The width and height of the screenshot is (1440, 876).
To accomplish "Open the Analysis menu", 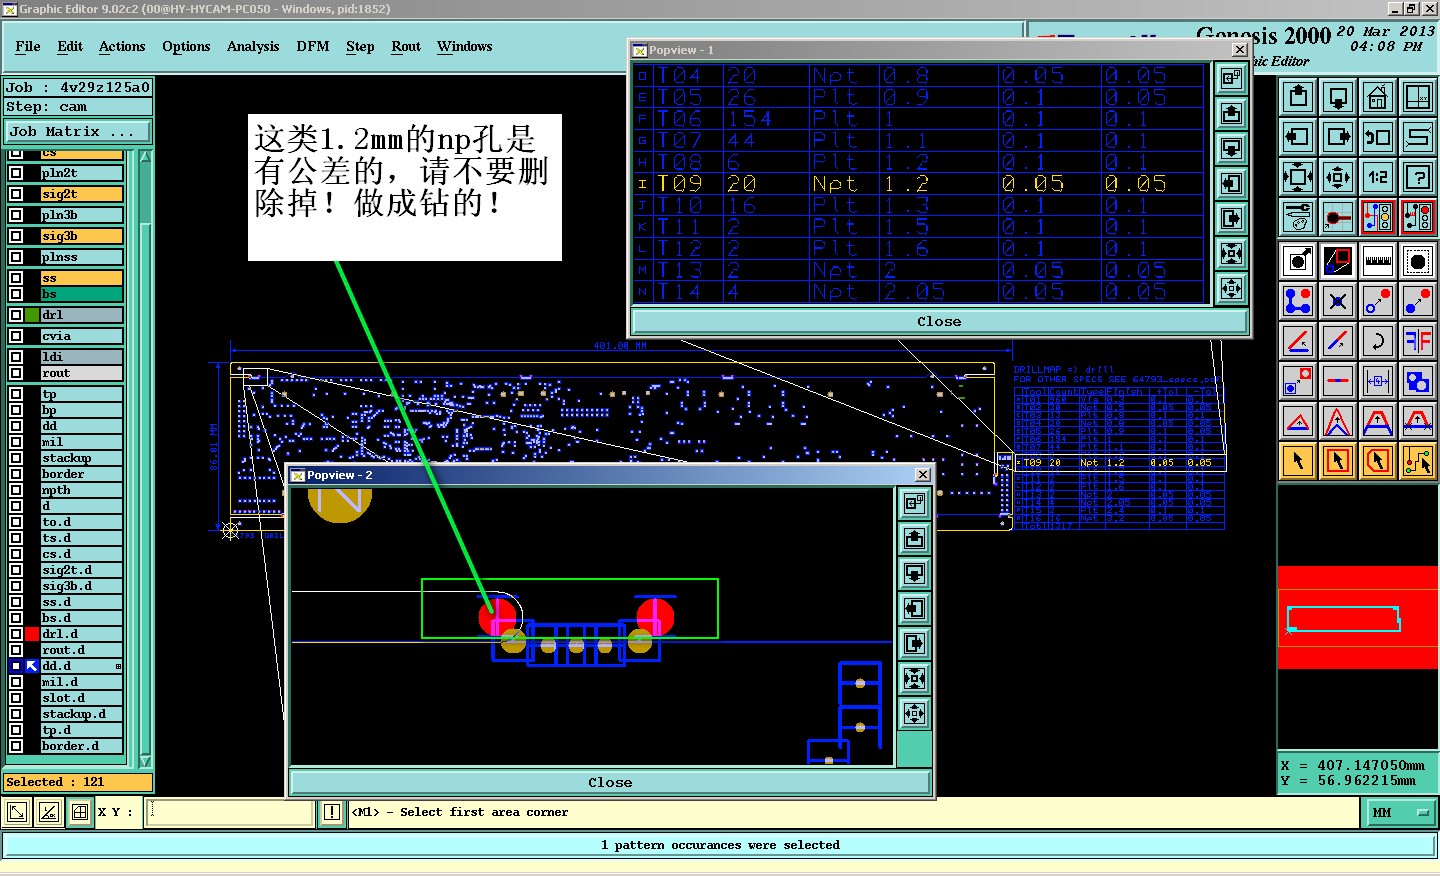I will [253, 46].
